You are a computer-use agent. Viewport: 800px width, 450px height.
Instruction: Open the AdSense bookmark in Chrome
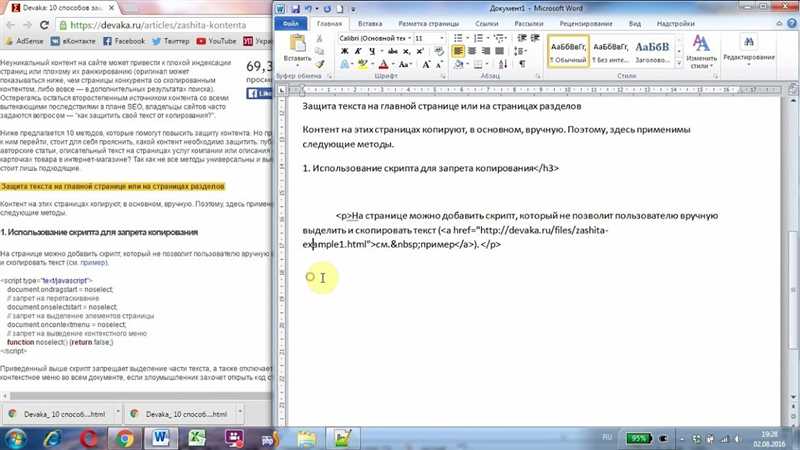tap(24, 41)
